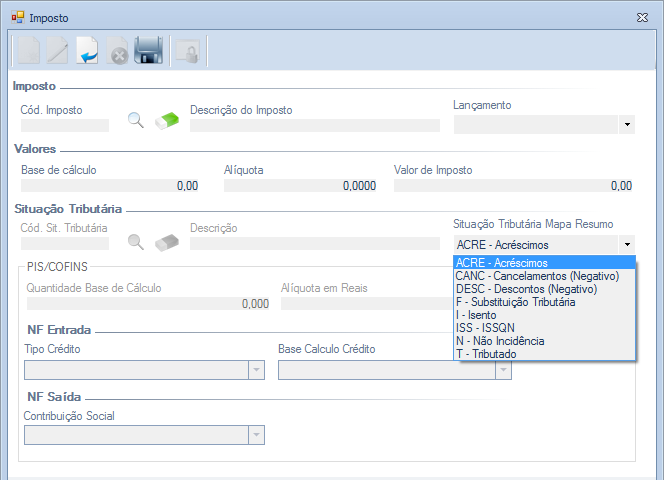This screenshot has width=664, height=480.
Task: Click the new document toolbar icon
Action: coord(29,50)
